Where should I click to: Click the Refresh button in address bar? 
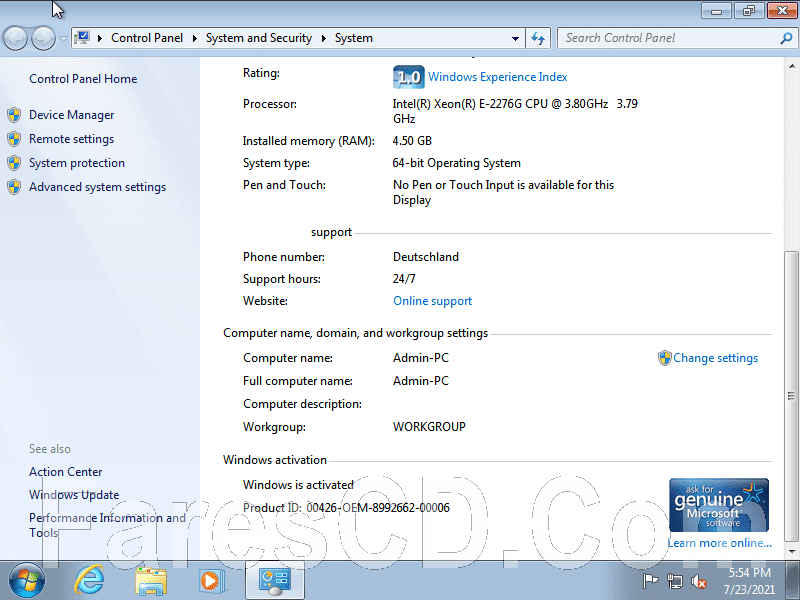coord(538,38)
